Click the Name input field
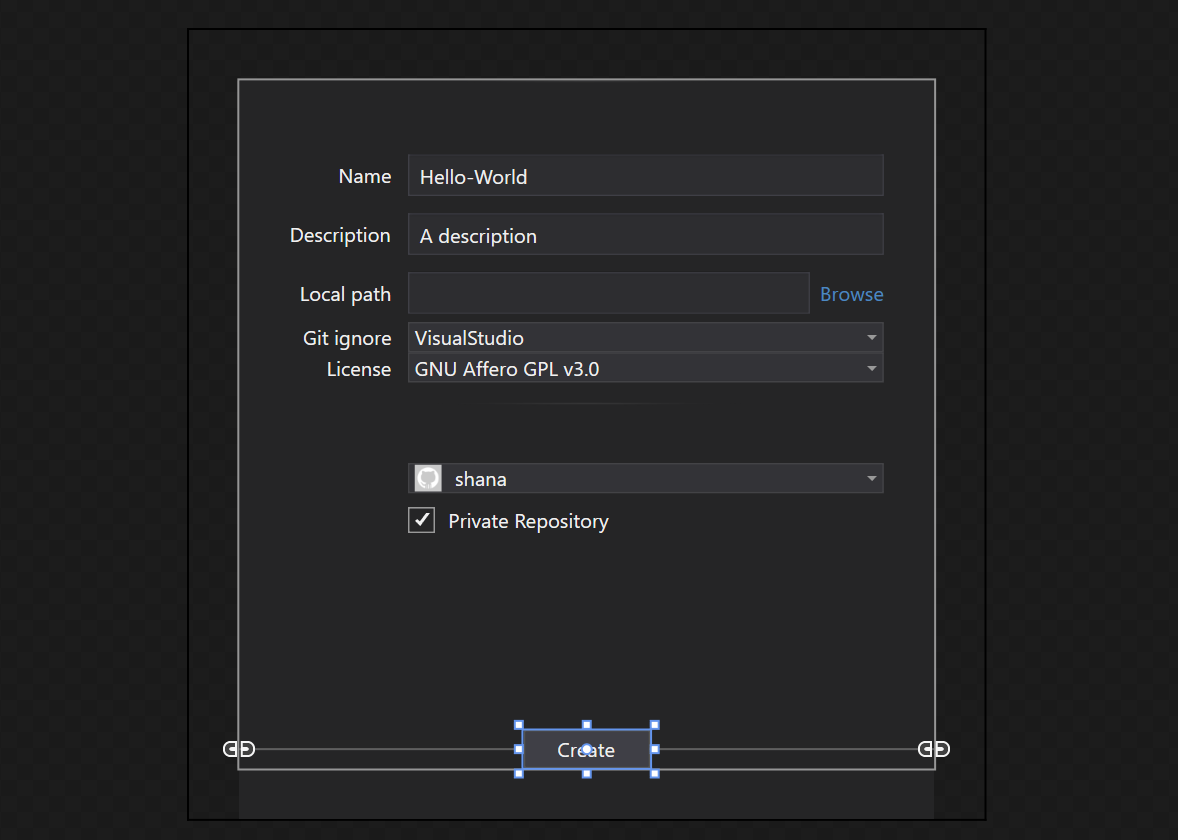 click(645, 176)
